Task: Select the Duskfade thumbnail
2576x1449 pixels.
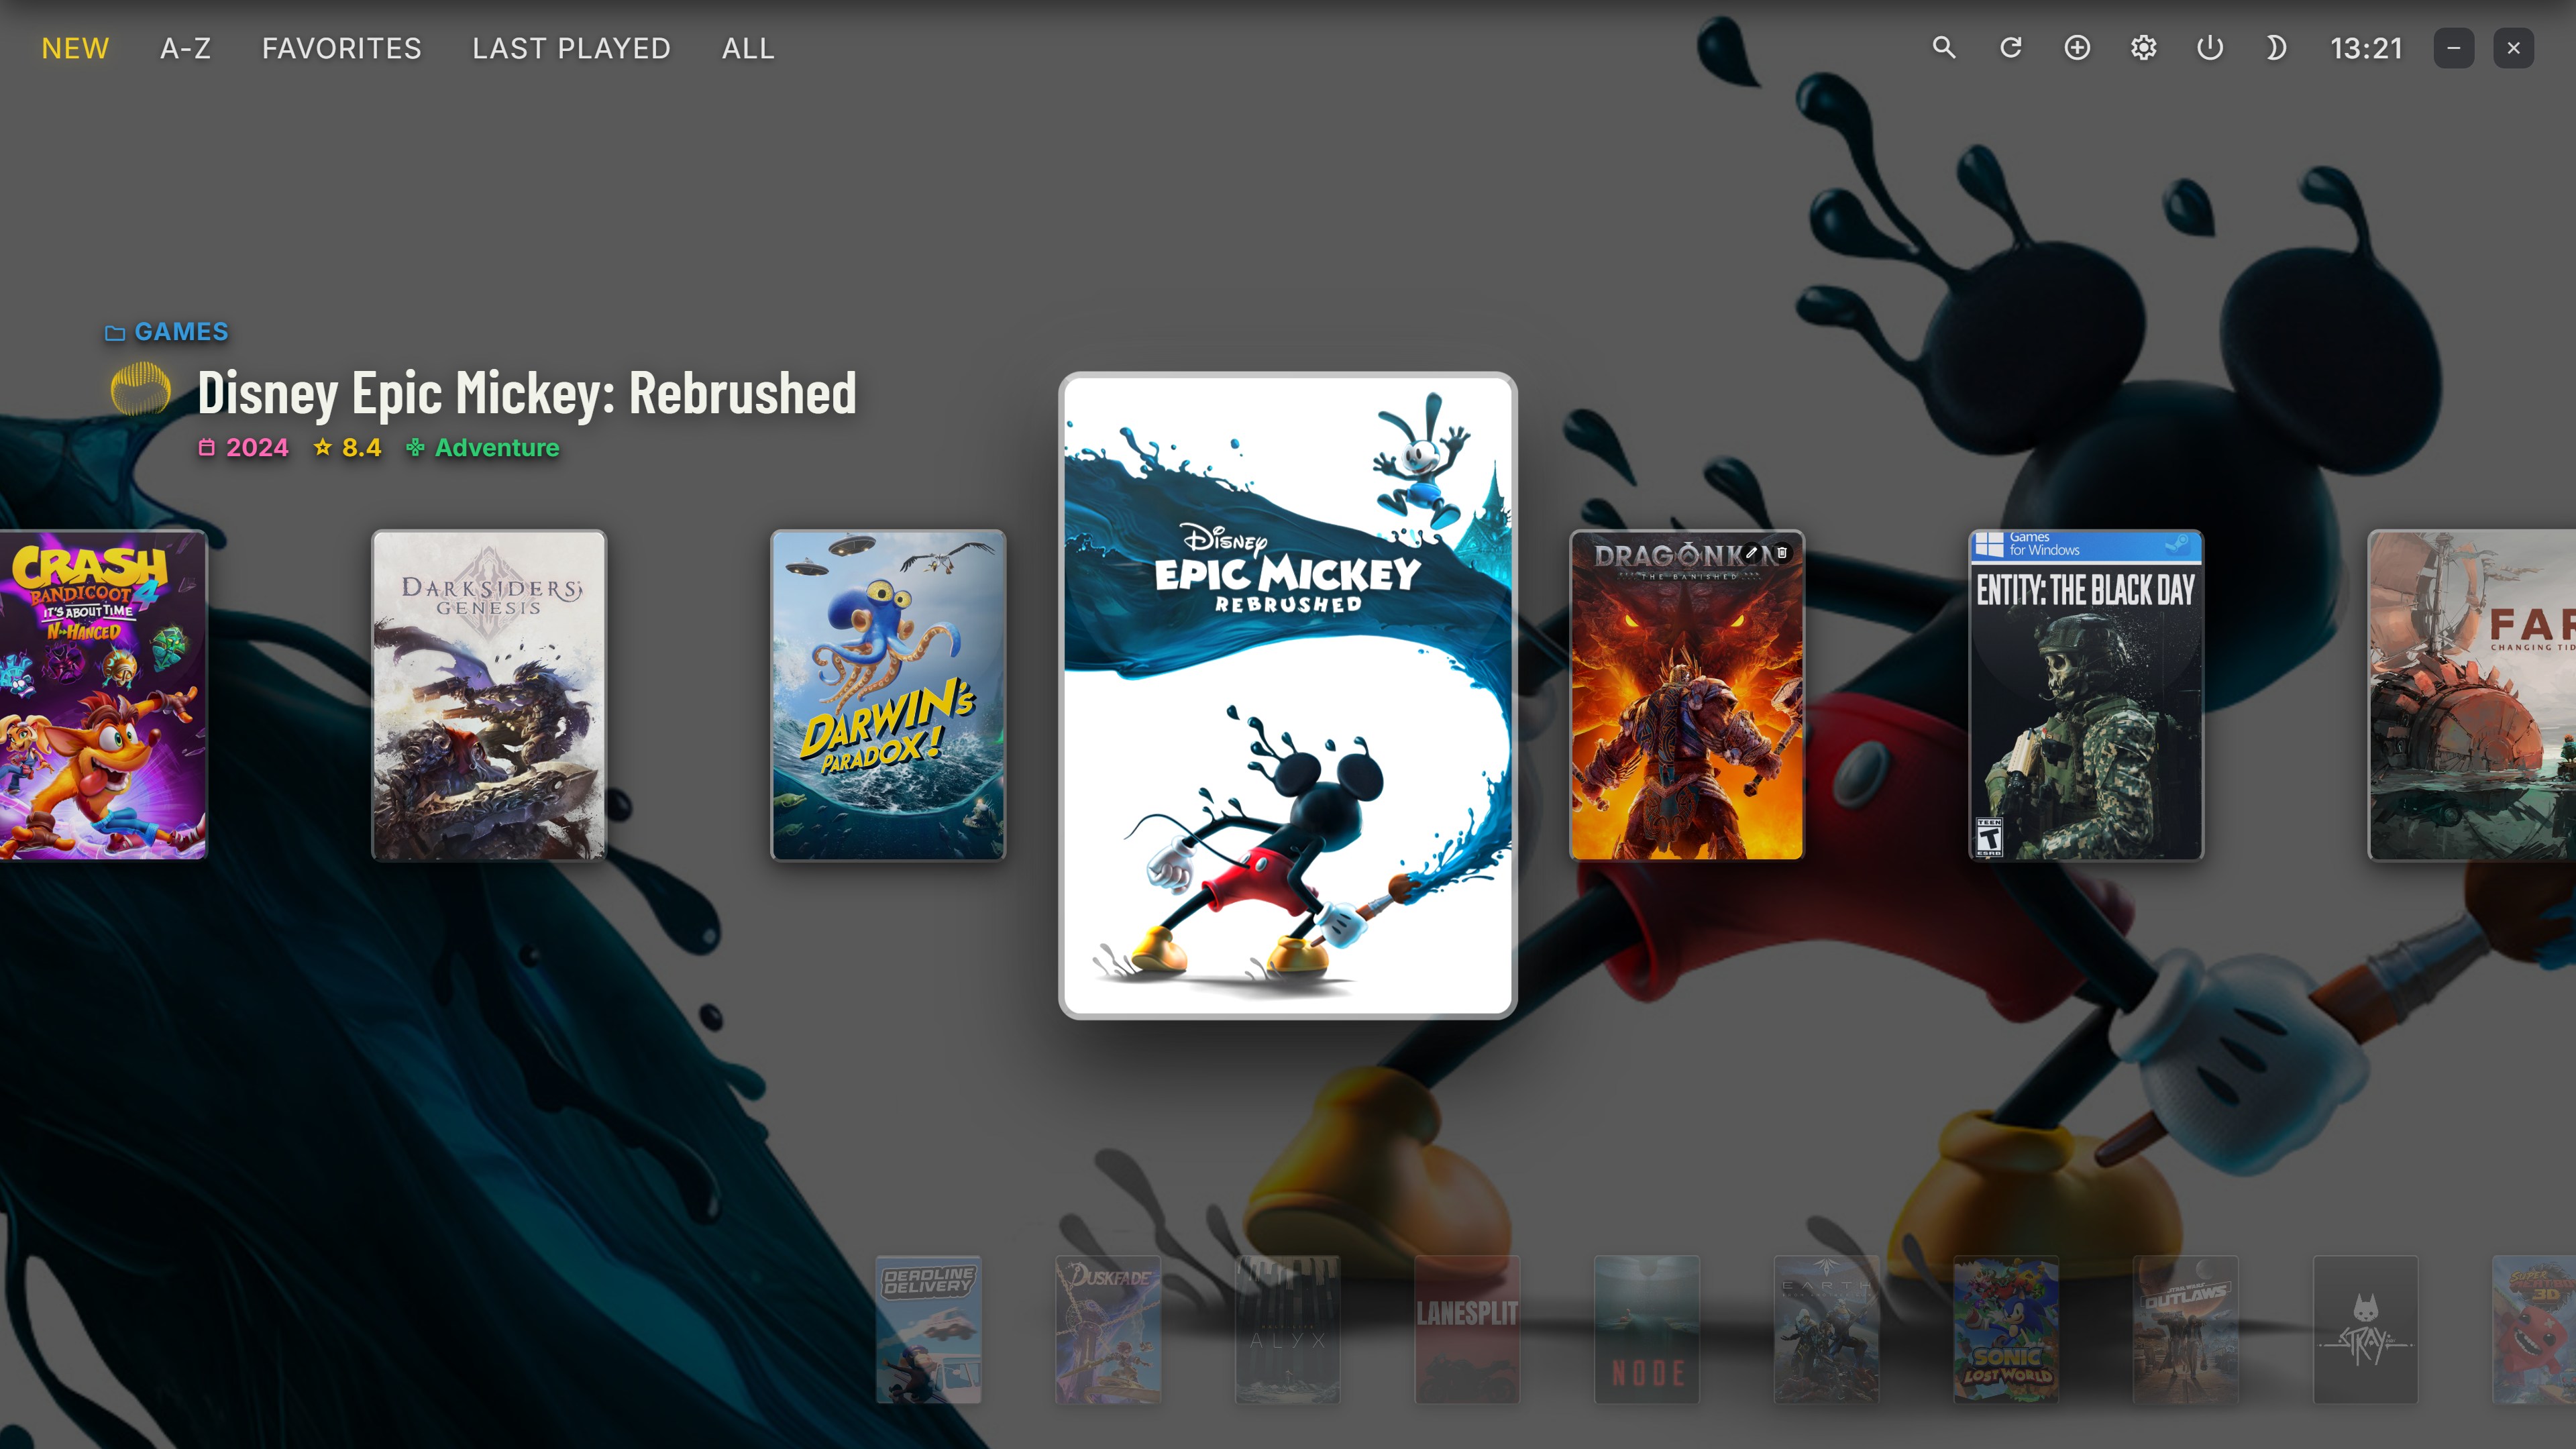Action: (x=1108, y=1329)
